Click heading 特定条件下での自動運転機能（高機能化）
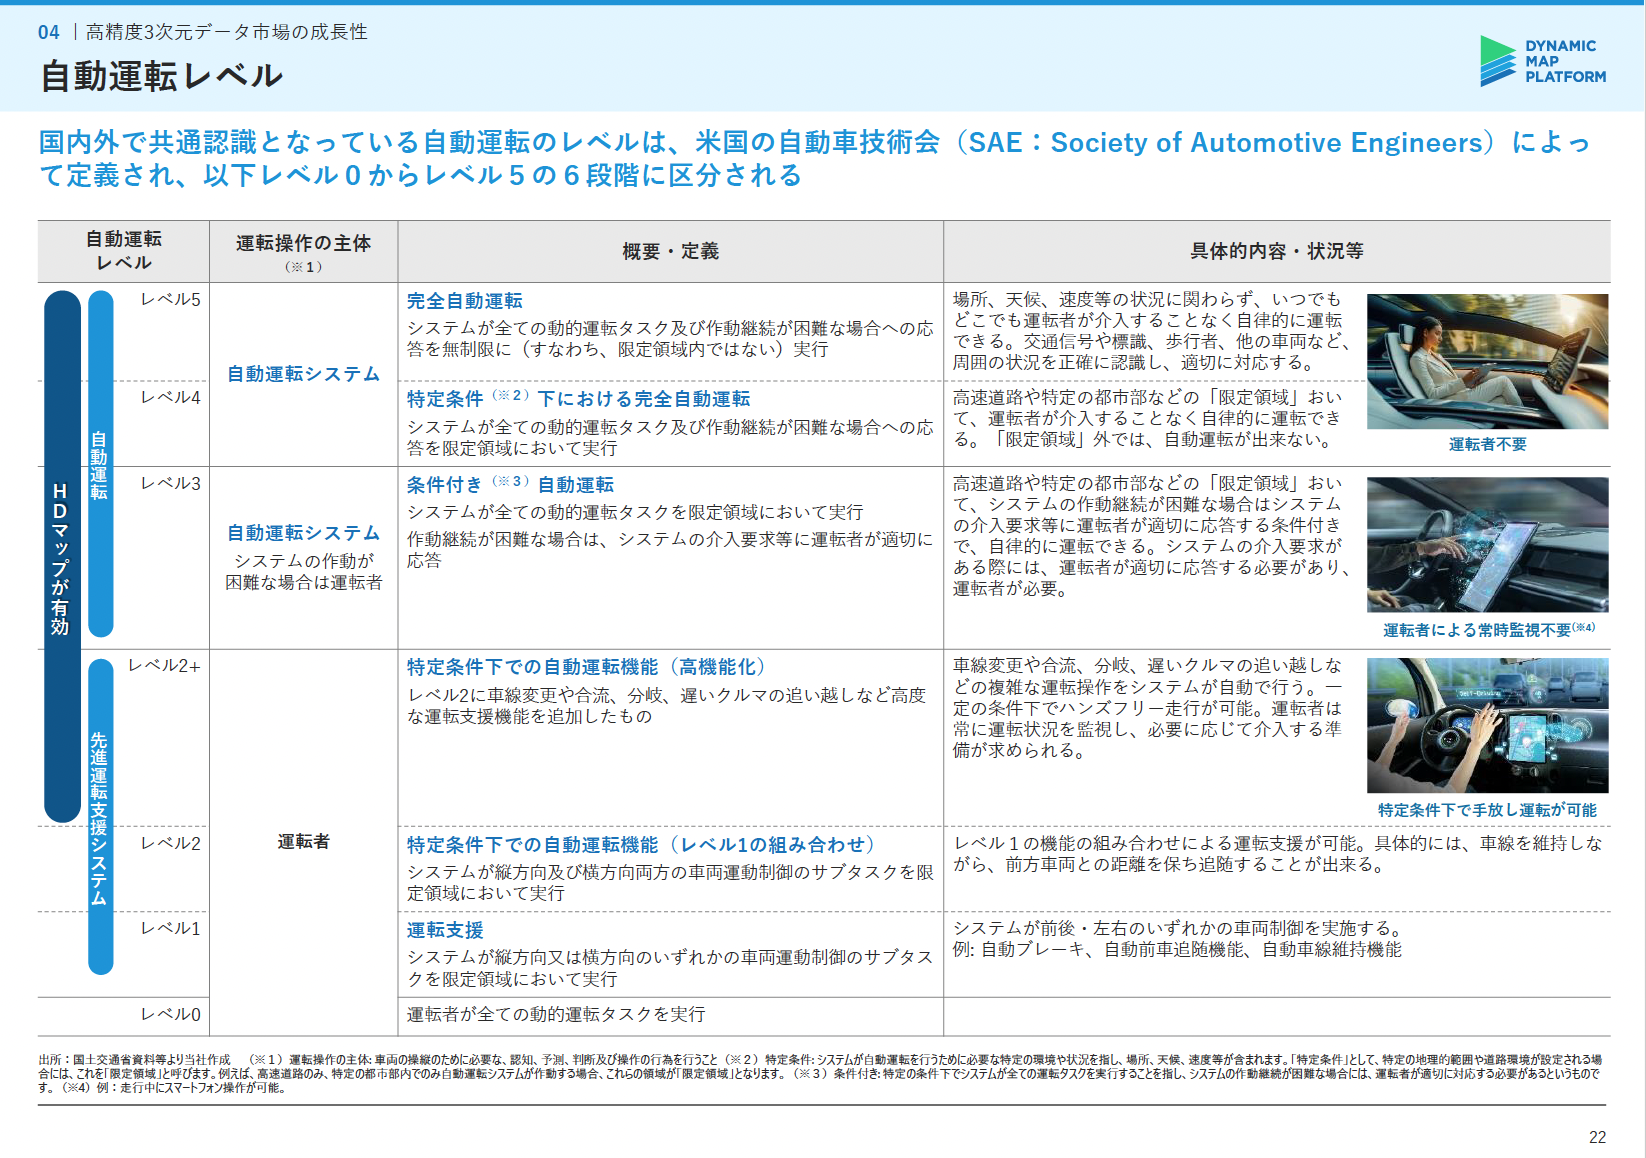Image resolution: width=1646 pixels, height=1158 pixels. pos(588,667)
